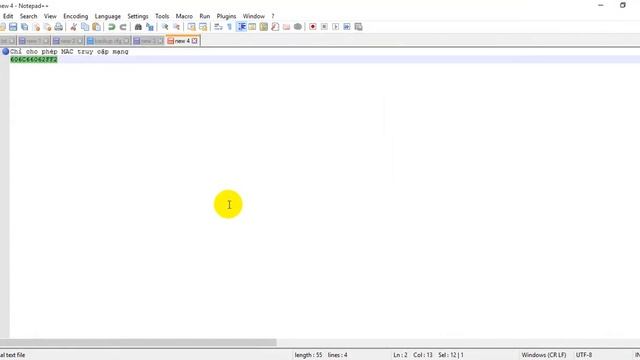Toggle Synchronize Vertical Scrolling icon

191,27
